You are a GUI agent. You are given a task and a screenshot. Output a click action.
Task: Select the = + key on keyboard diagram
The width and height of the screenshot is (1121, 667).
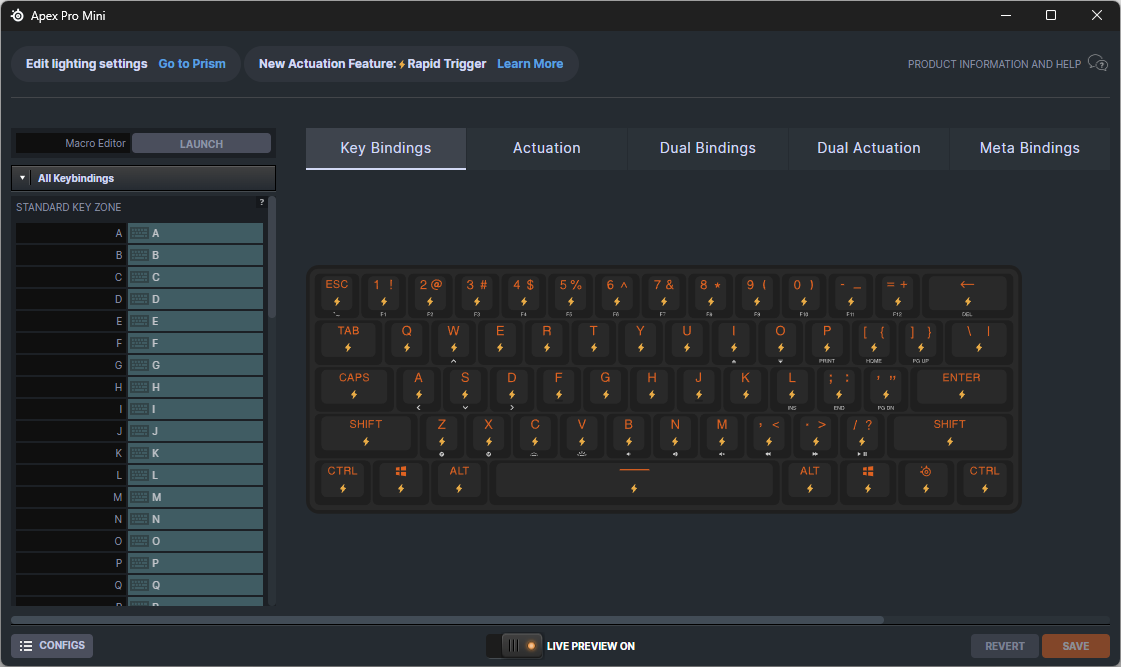pyautogui.click(x=897, y=295)
